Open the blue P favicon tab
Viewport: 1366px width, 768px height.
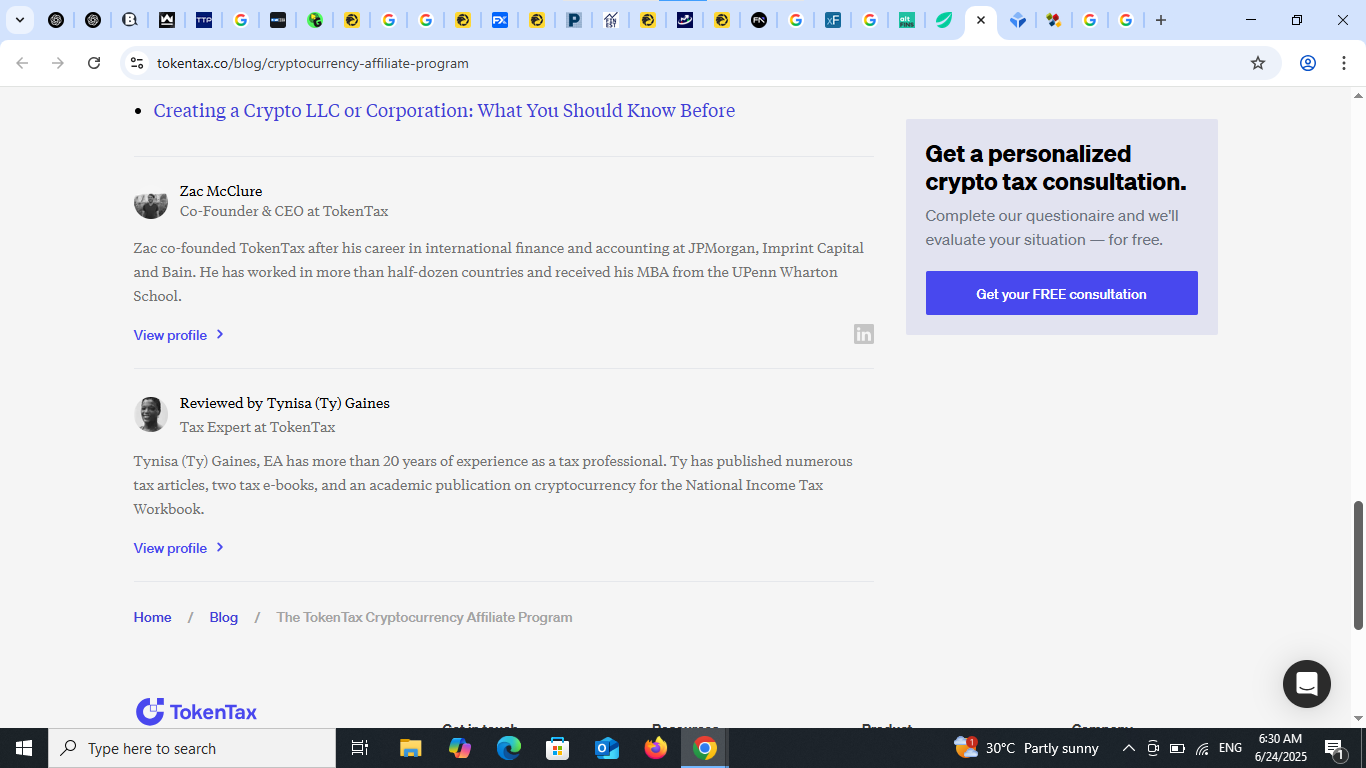tap(574, 20)
